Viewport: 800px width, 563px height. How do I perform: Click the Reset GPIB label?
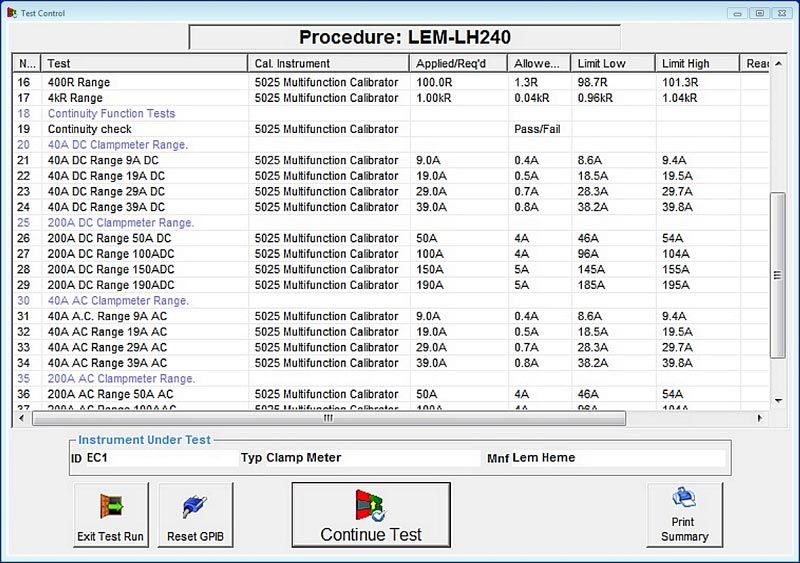tap(195, 536)
